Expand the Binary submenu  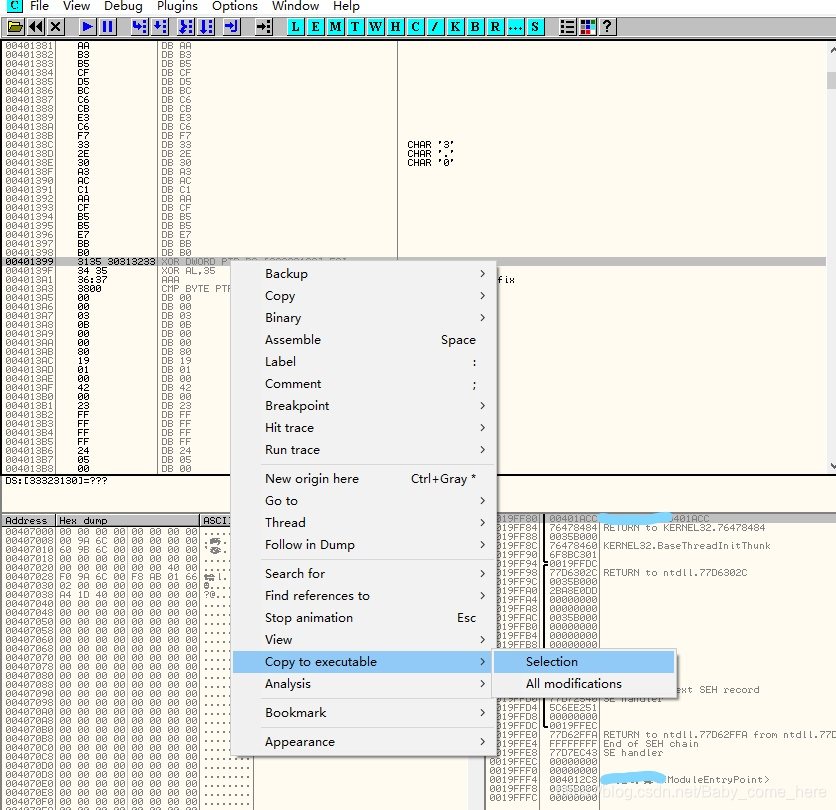(364, 318)
